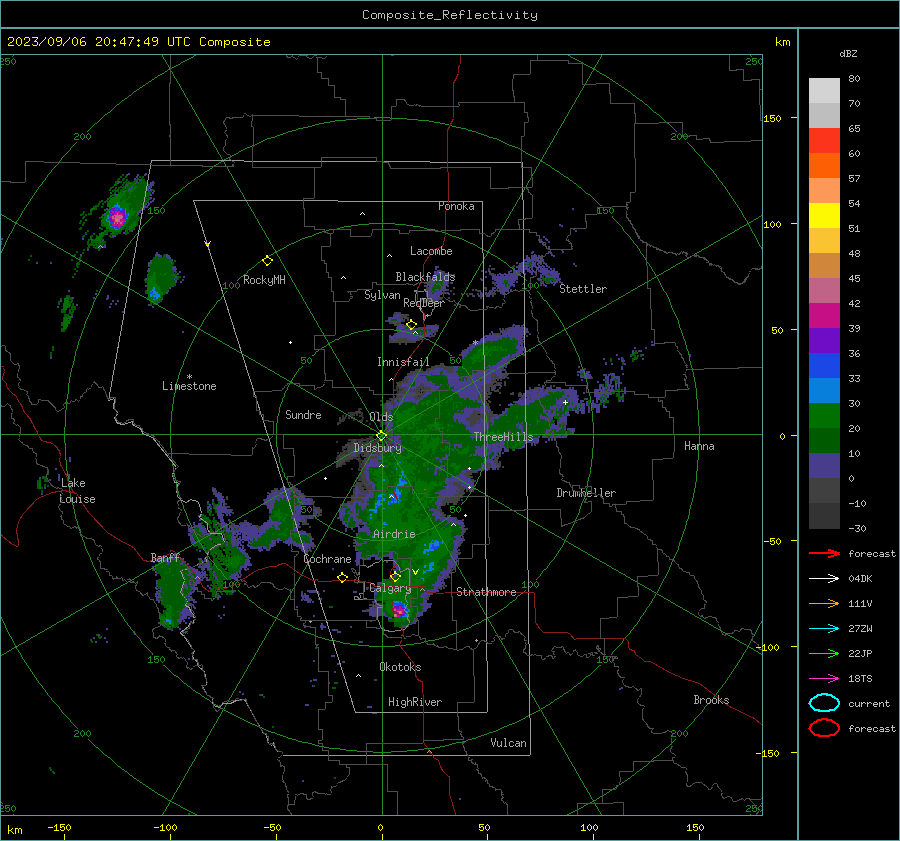The height and width of the screenshot is (841, 900).
Task: Select the yellow 51-54 dBZ swatch
Action: tap(824, 216)
